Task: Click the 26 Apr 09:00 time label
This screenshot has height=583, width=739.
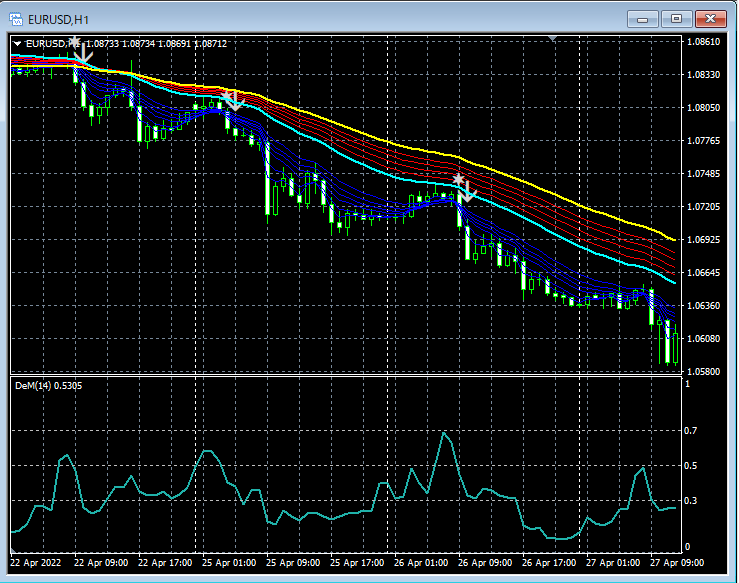Action: click(x=485, y=563)
